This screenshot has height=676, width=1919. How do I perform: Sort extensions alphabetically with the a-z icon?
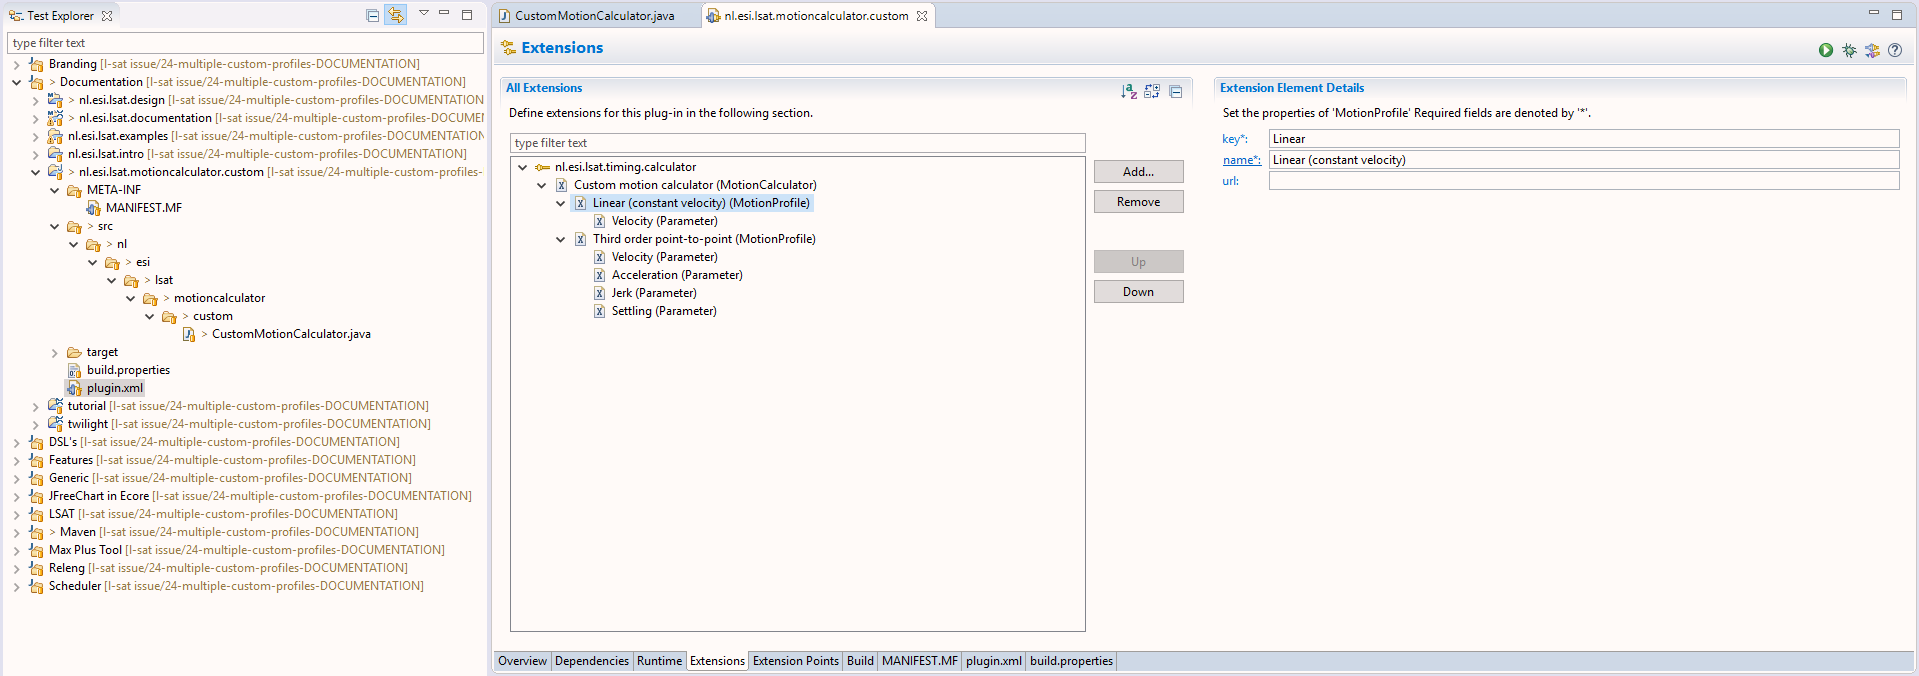1128,91
